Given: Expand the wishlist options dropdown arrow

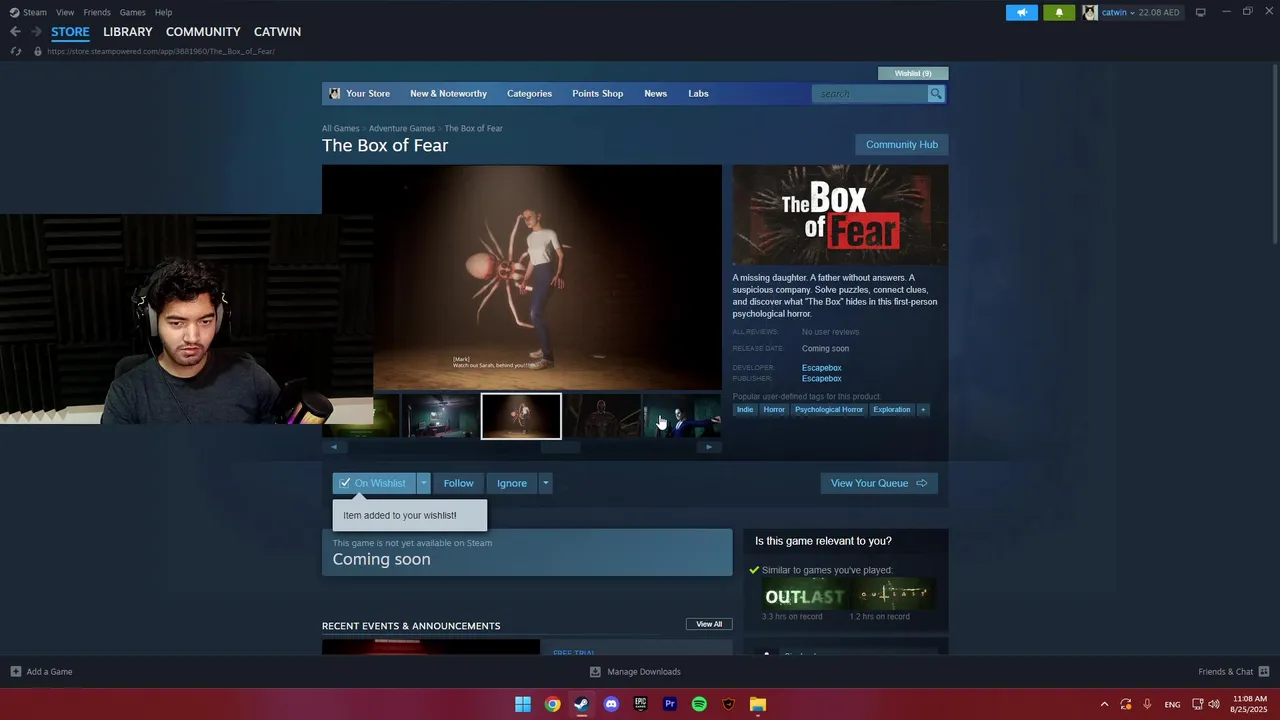Looking at the screenshot, I should point(423,483).
